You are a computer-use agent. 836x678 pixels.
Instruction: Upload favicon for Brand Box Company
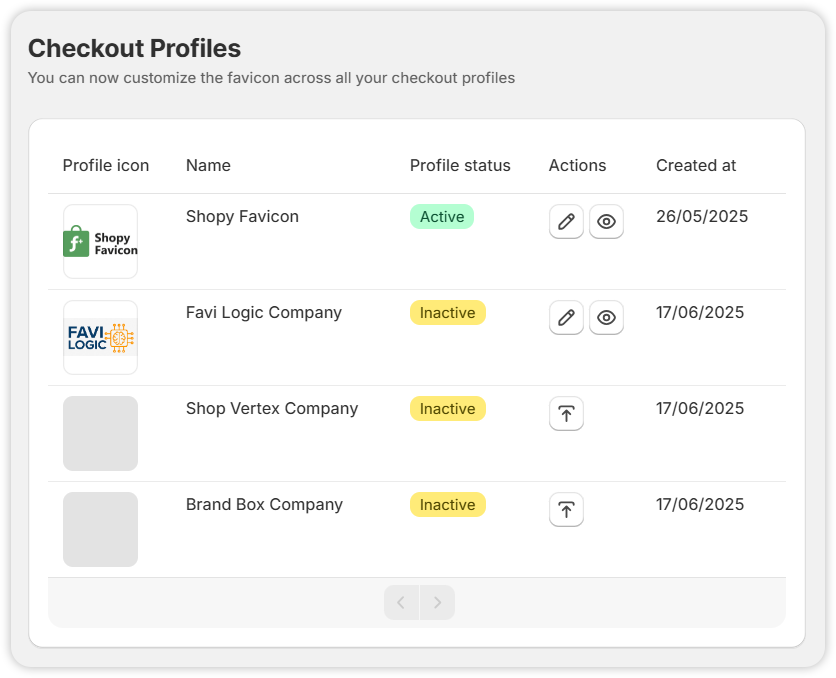click(566, 509)
